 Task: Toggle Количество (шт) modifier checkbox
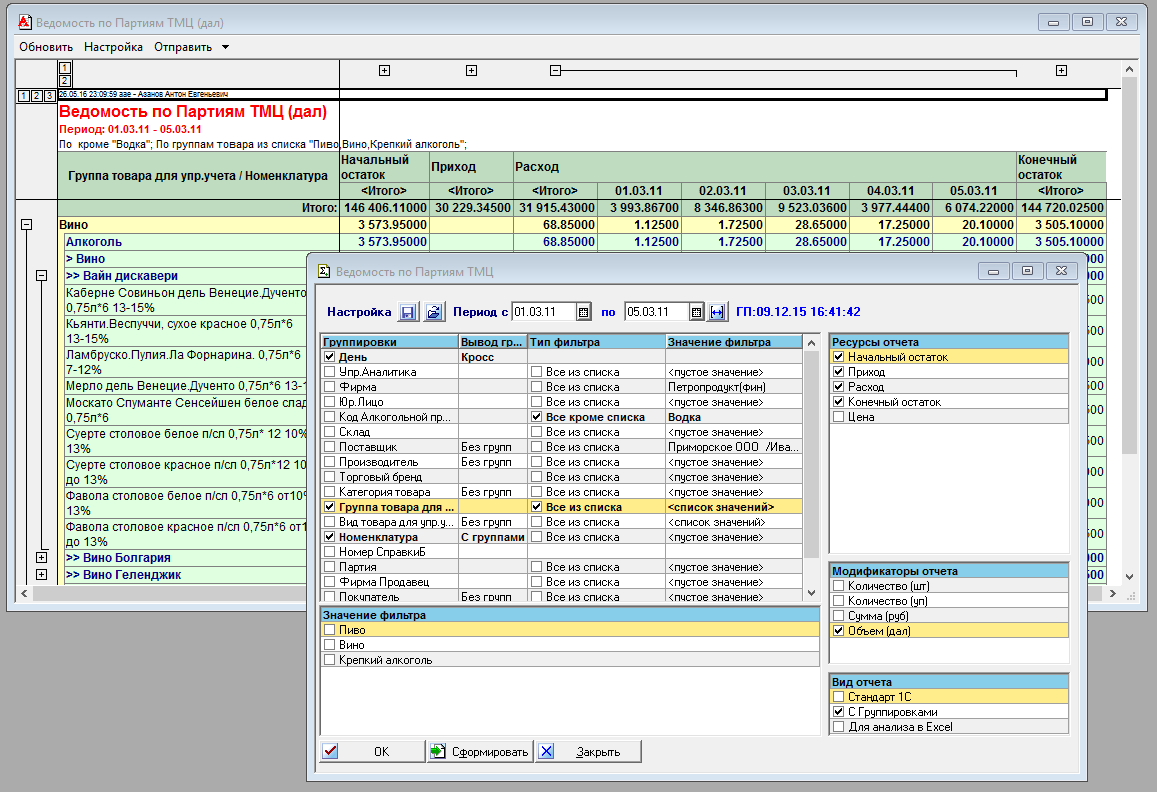coord(838,586)
